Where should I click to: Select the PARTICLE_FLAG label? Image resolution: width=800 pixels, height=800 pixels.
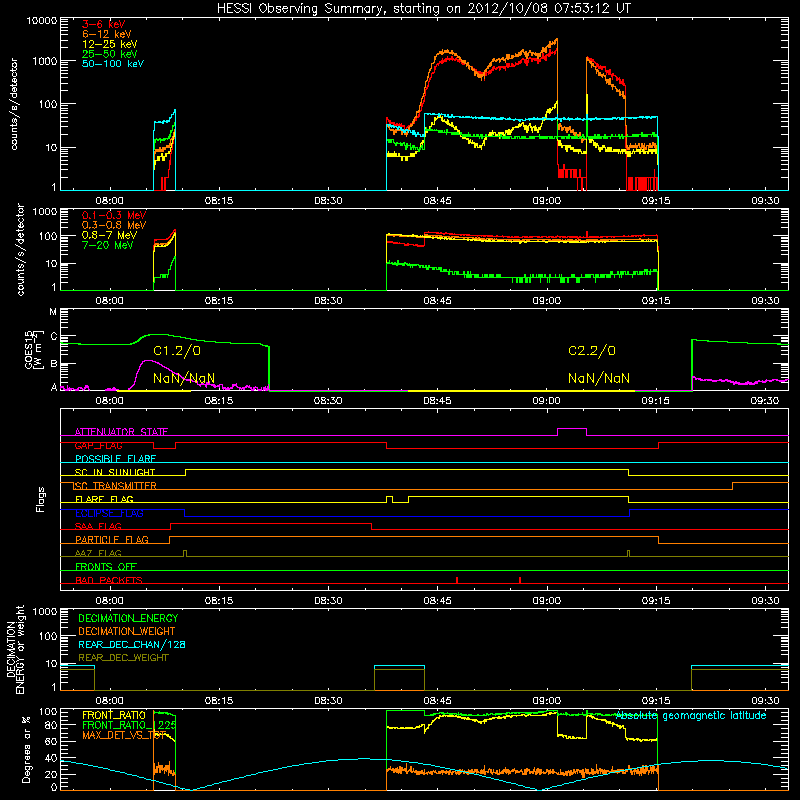coord(112,540)
